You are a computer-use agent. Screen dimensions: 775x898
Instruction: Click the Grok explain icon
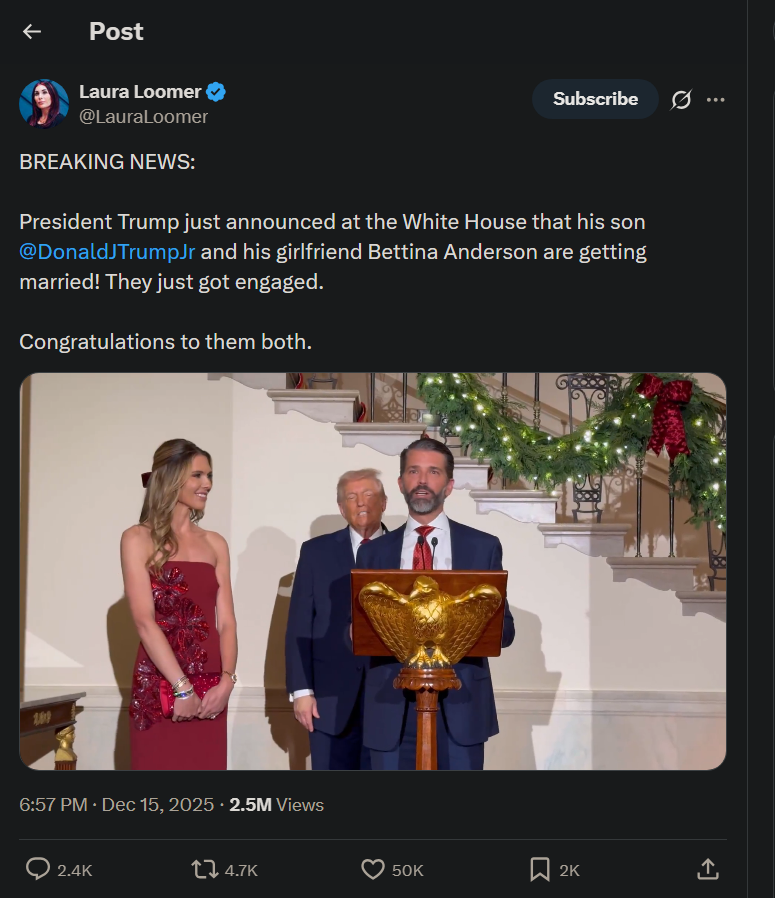(681, 100)
